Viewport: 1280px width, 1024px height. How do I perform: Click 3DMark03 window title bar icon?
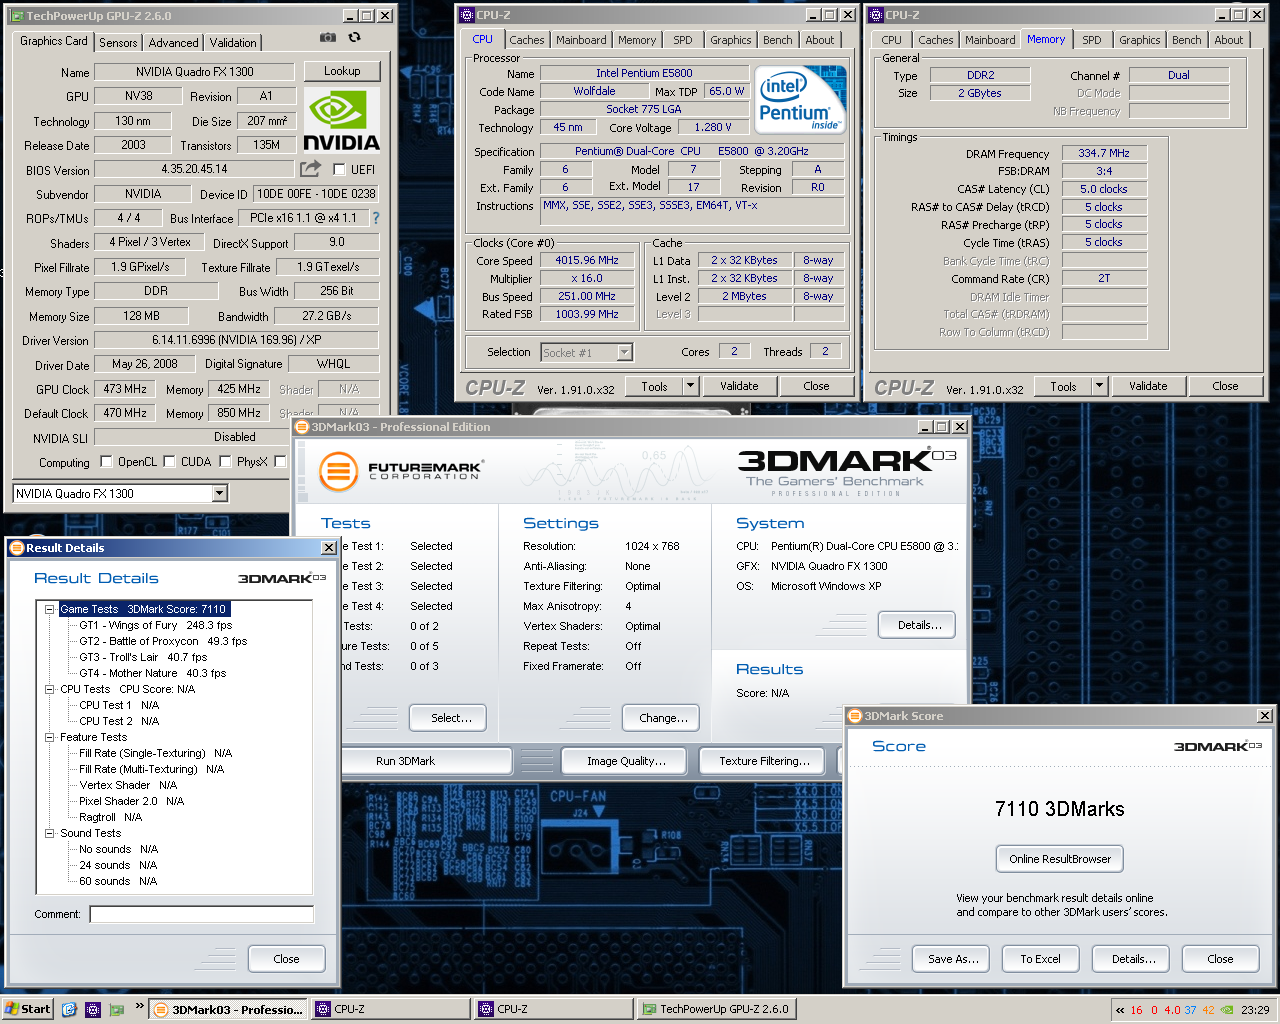[x=302, y=427]
